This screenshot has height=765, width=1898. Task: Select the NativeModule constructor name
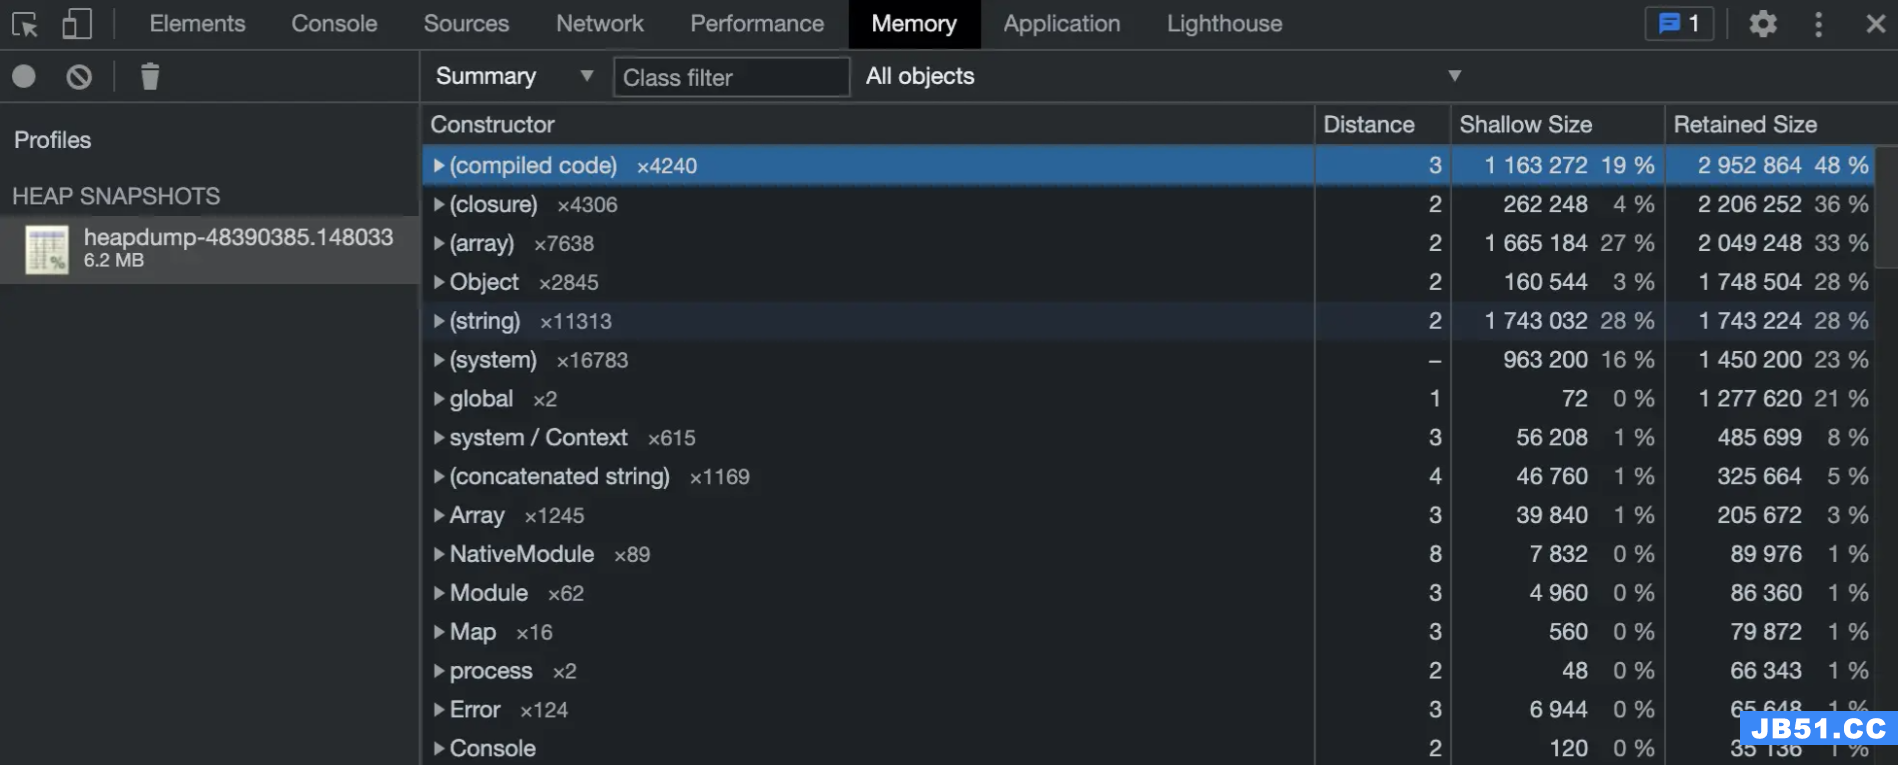[521, 554]
